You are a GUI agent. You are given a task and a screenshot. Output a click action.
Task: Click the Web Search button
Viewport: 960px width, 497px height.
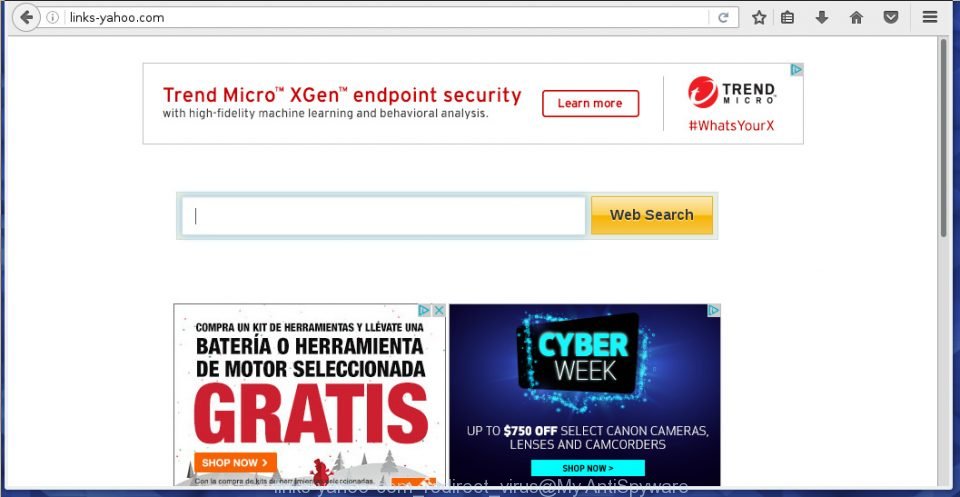pyautogui.click(x=651, y=215)
